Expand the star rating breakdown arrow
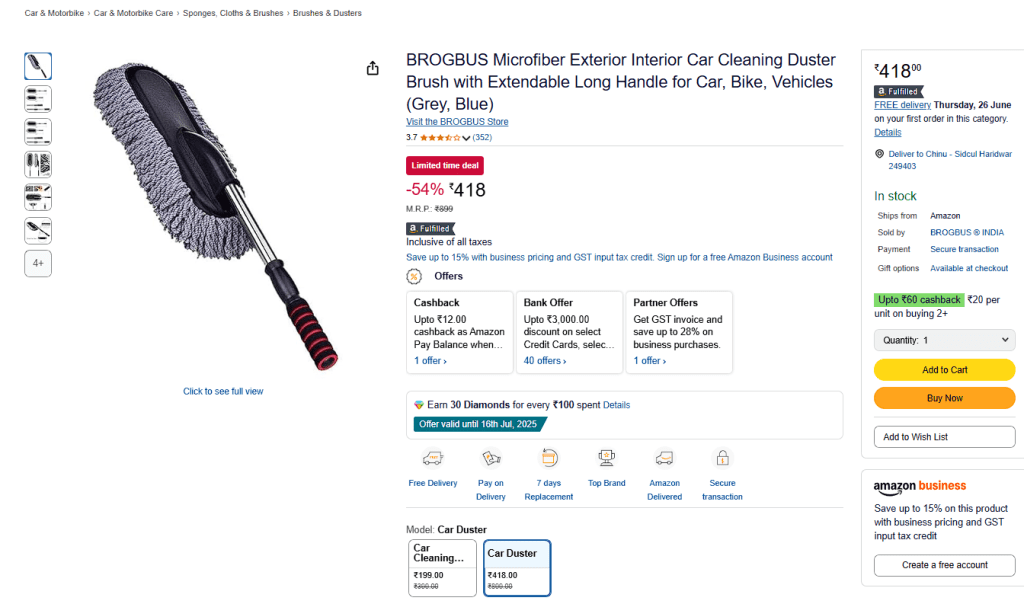Viewport: 1024px width, 604px height. (x=466, y=138)
